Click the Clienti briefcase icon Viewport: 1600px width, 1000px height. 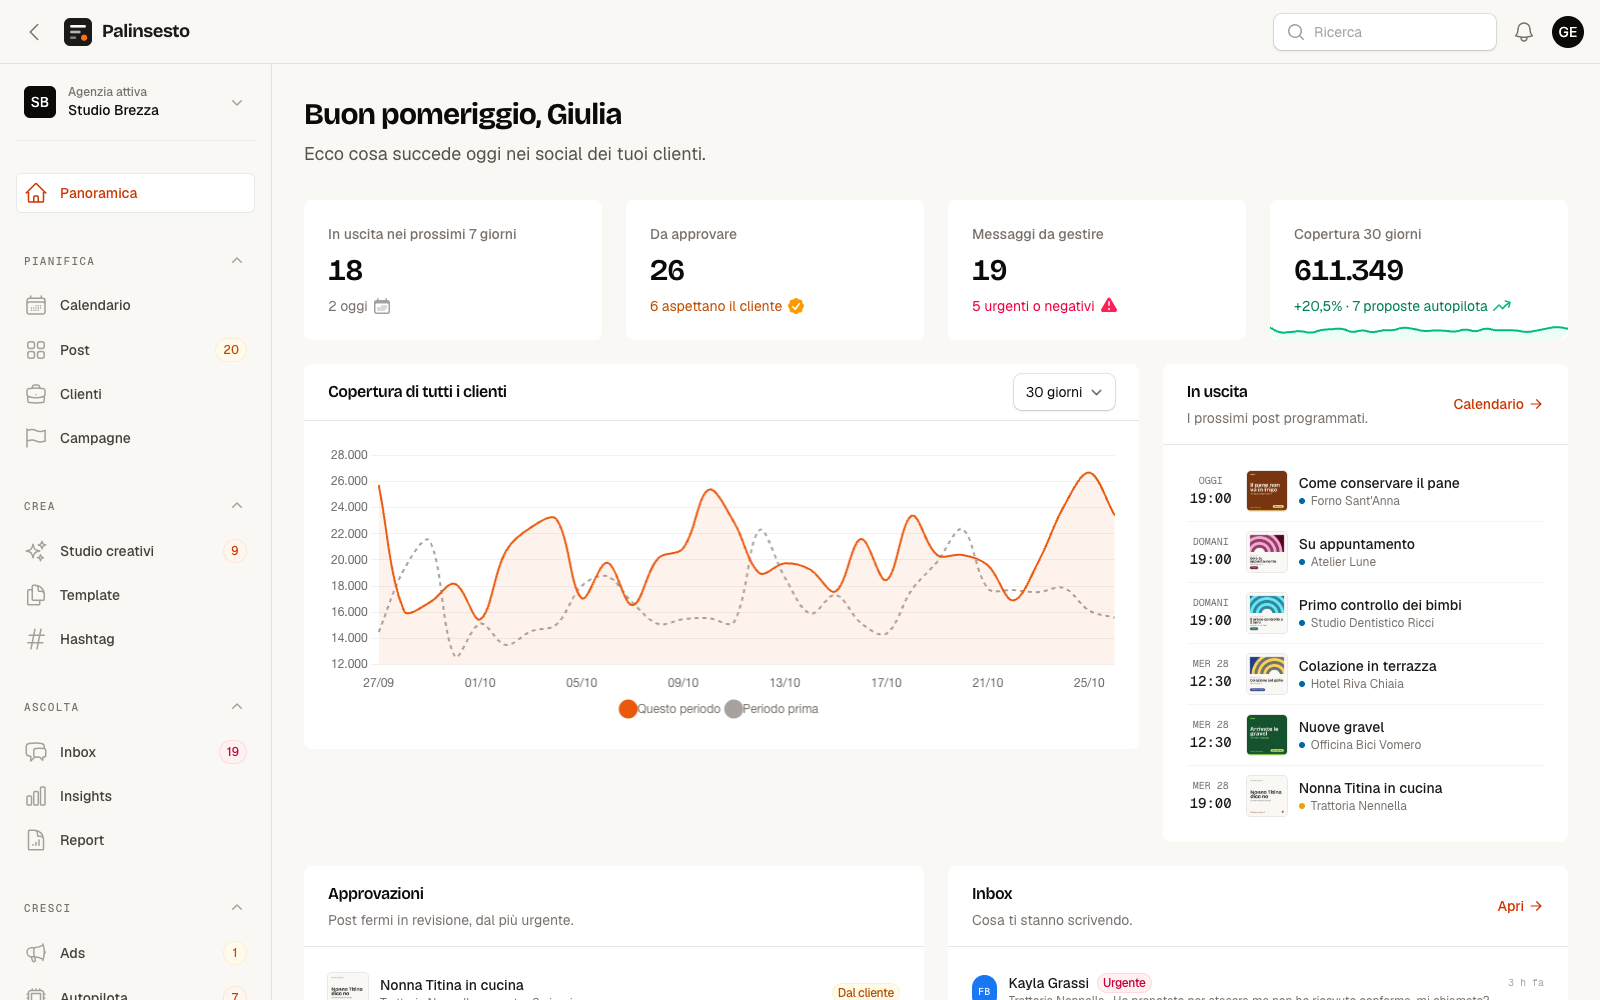(x=36, y=394)
